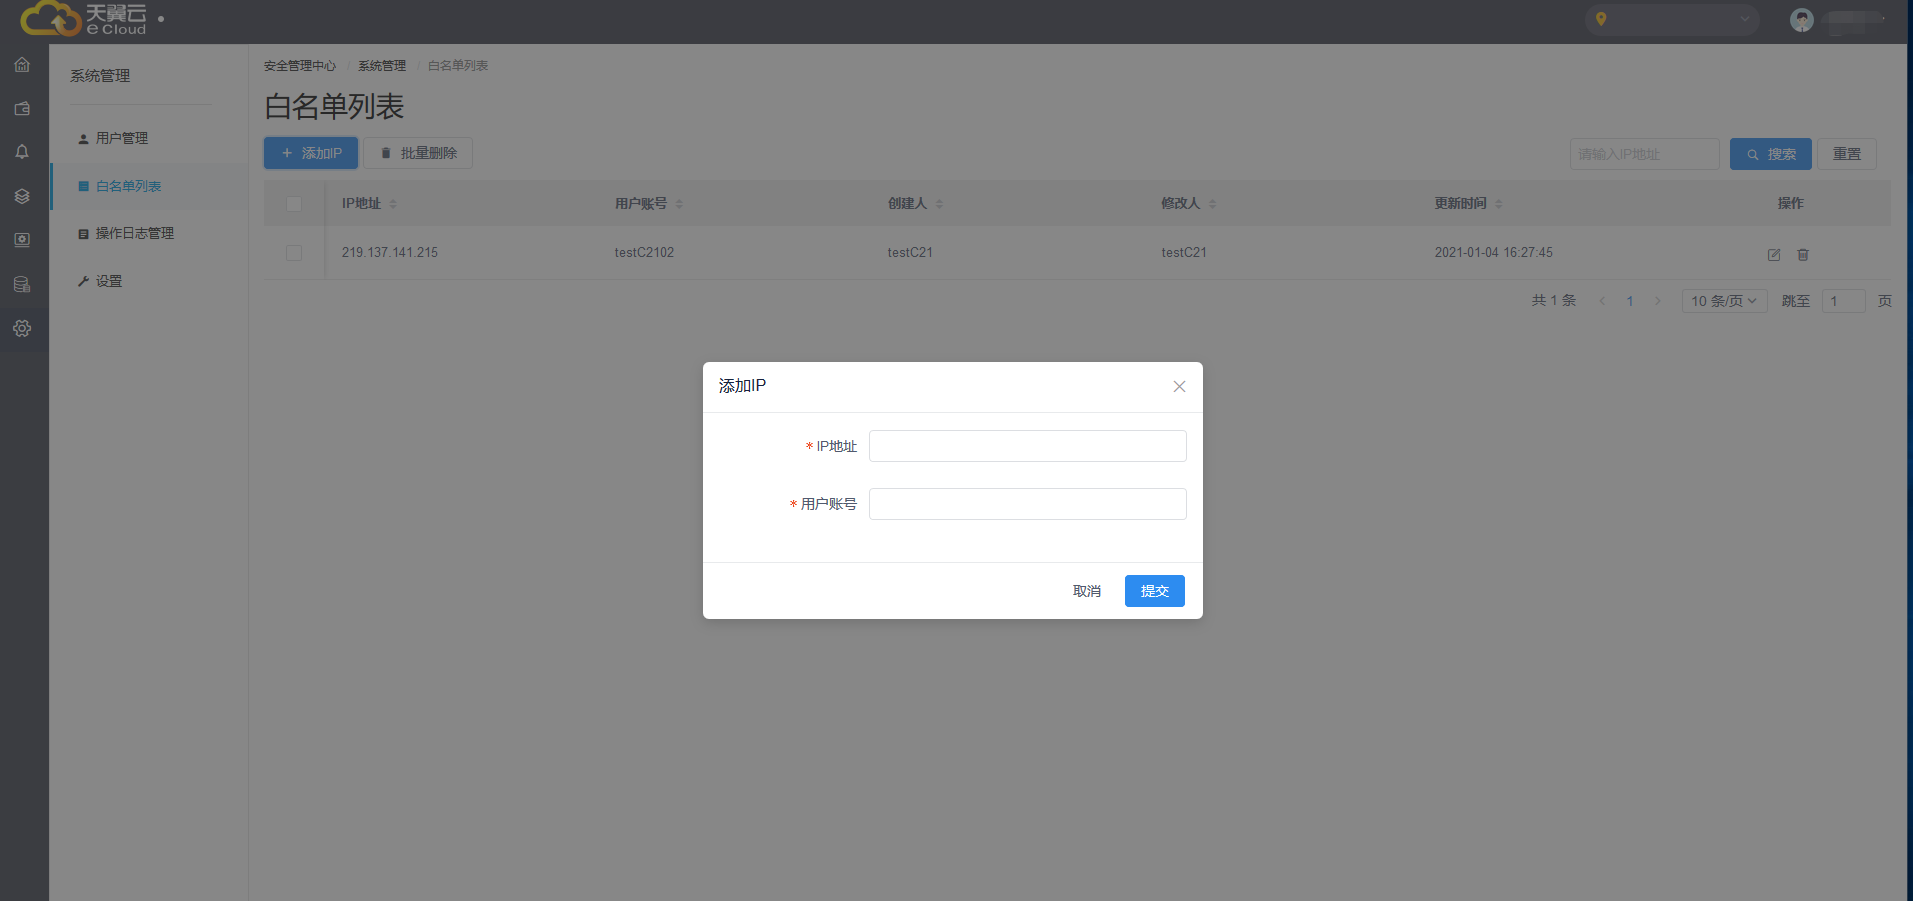Click the gear settings sidebar icon
The height and width of the screenshot is (901, 1913).
(x=22, y=329)
